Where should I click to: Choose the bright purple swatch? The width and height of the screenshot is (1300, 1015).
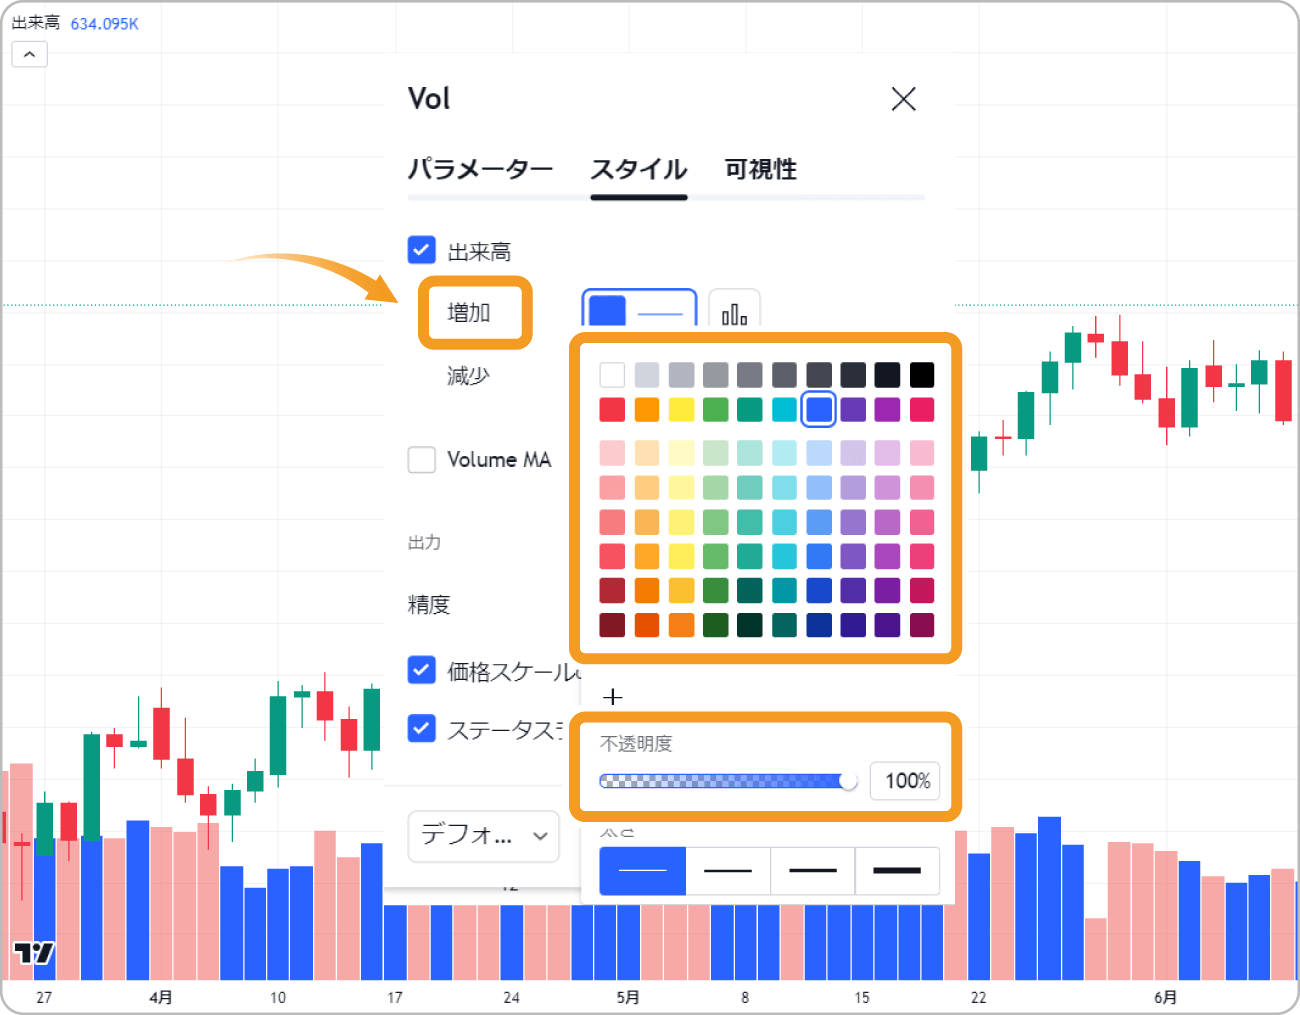tap(888, 409)
